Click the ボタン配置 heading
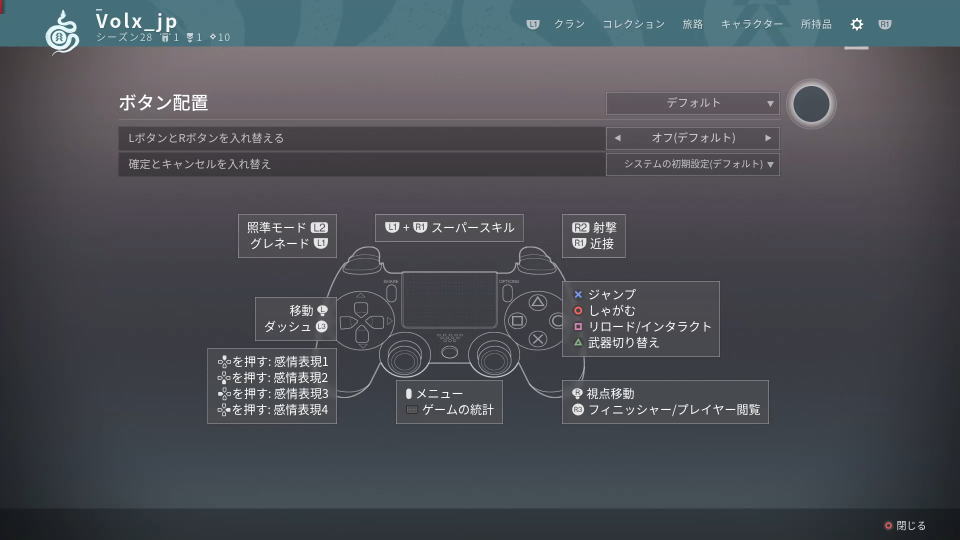Screen dimensions: 960x540 163,102
